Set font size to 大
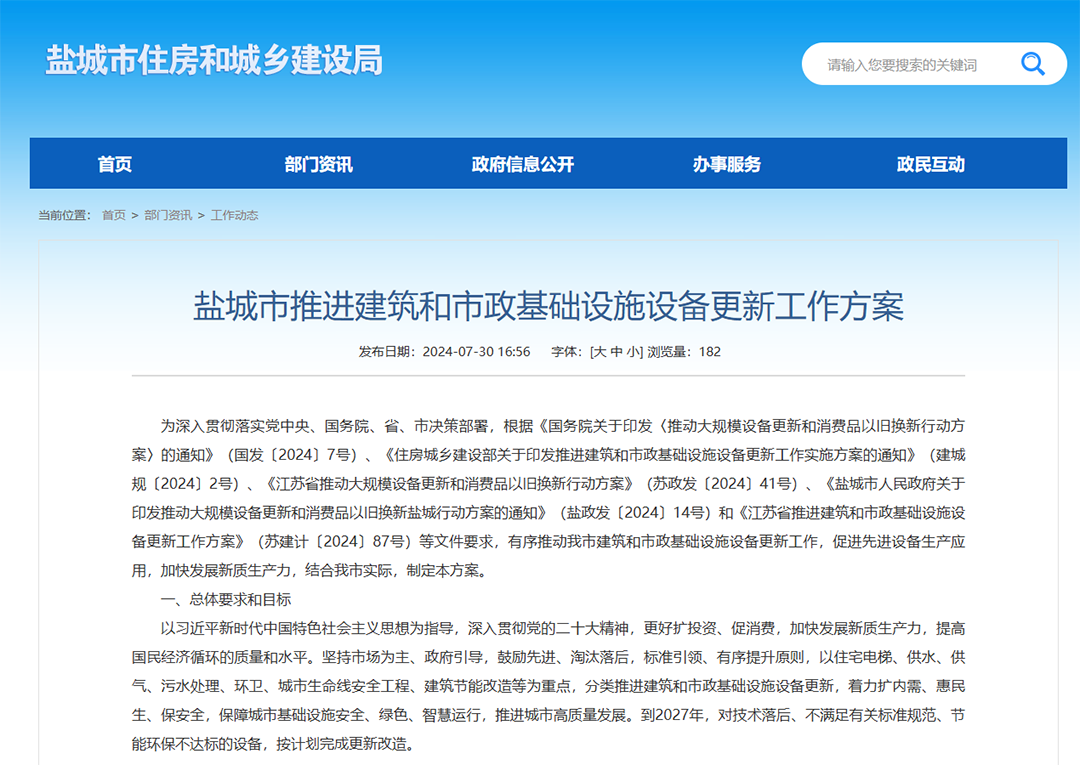The width and height of the screenshot is (1080, 765). tap(600, 352)
